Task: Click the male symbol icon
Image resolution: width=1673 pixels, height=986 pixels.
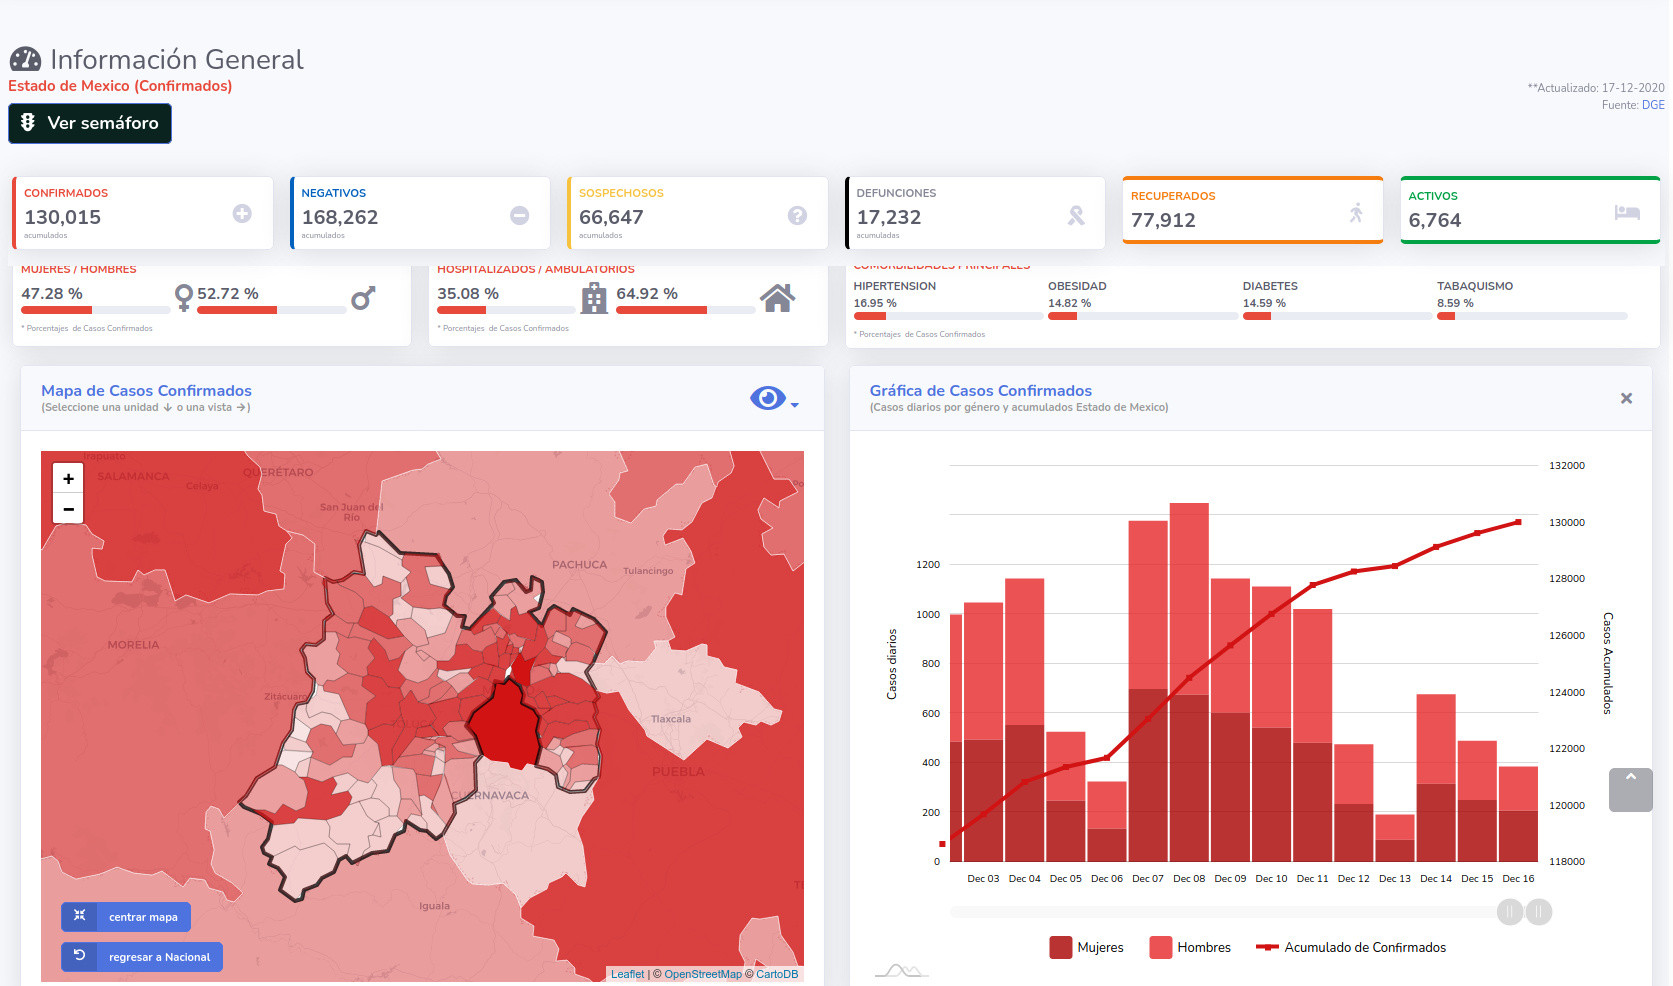Action: click(363, 297)
